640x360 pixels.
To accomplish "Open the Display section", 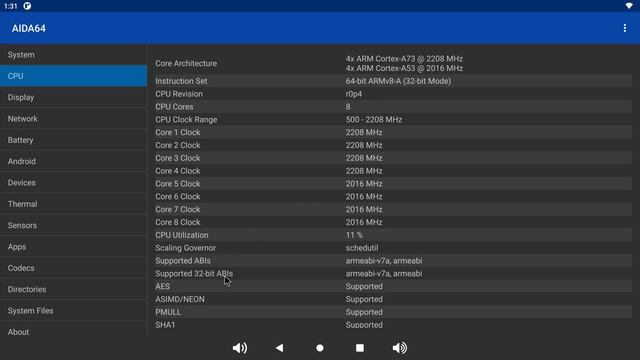I will (73, 97).
